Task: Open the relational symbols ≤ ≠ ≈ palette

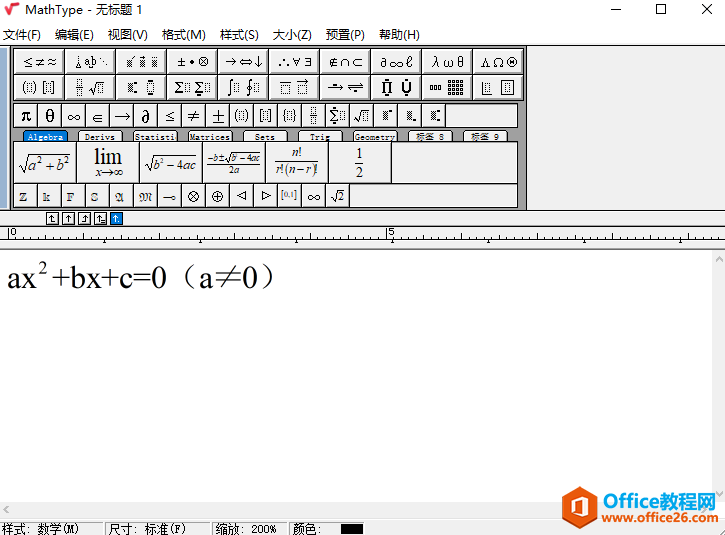Action: point(40,61)
